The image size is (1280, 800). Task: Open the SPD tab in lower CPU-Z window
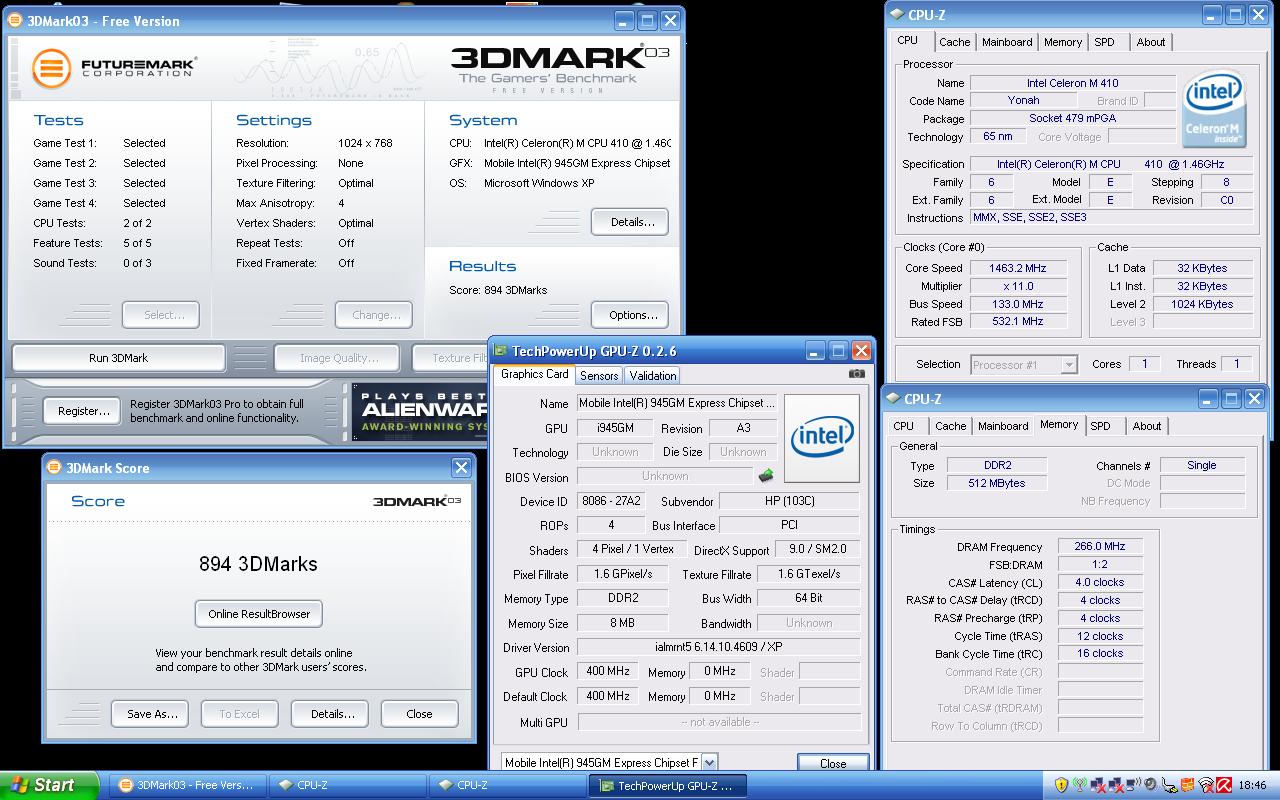pyautogui.click(x=1100, y=426)
